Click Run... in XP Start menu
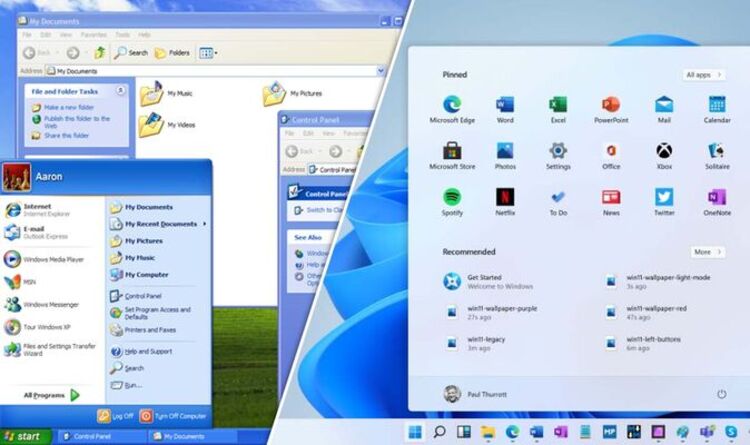This screenshot has width=750, height=445. [x=126, y=385]
